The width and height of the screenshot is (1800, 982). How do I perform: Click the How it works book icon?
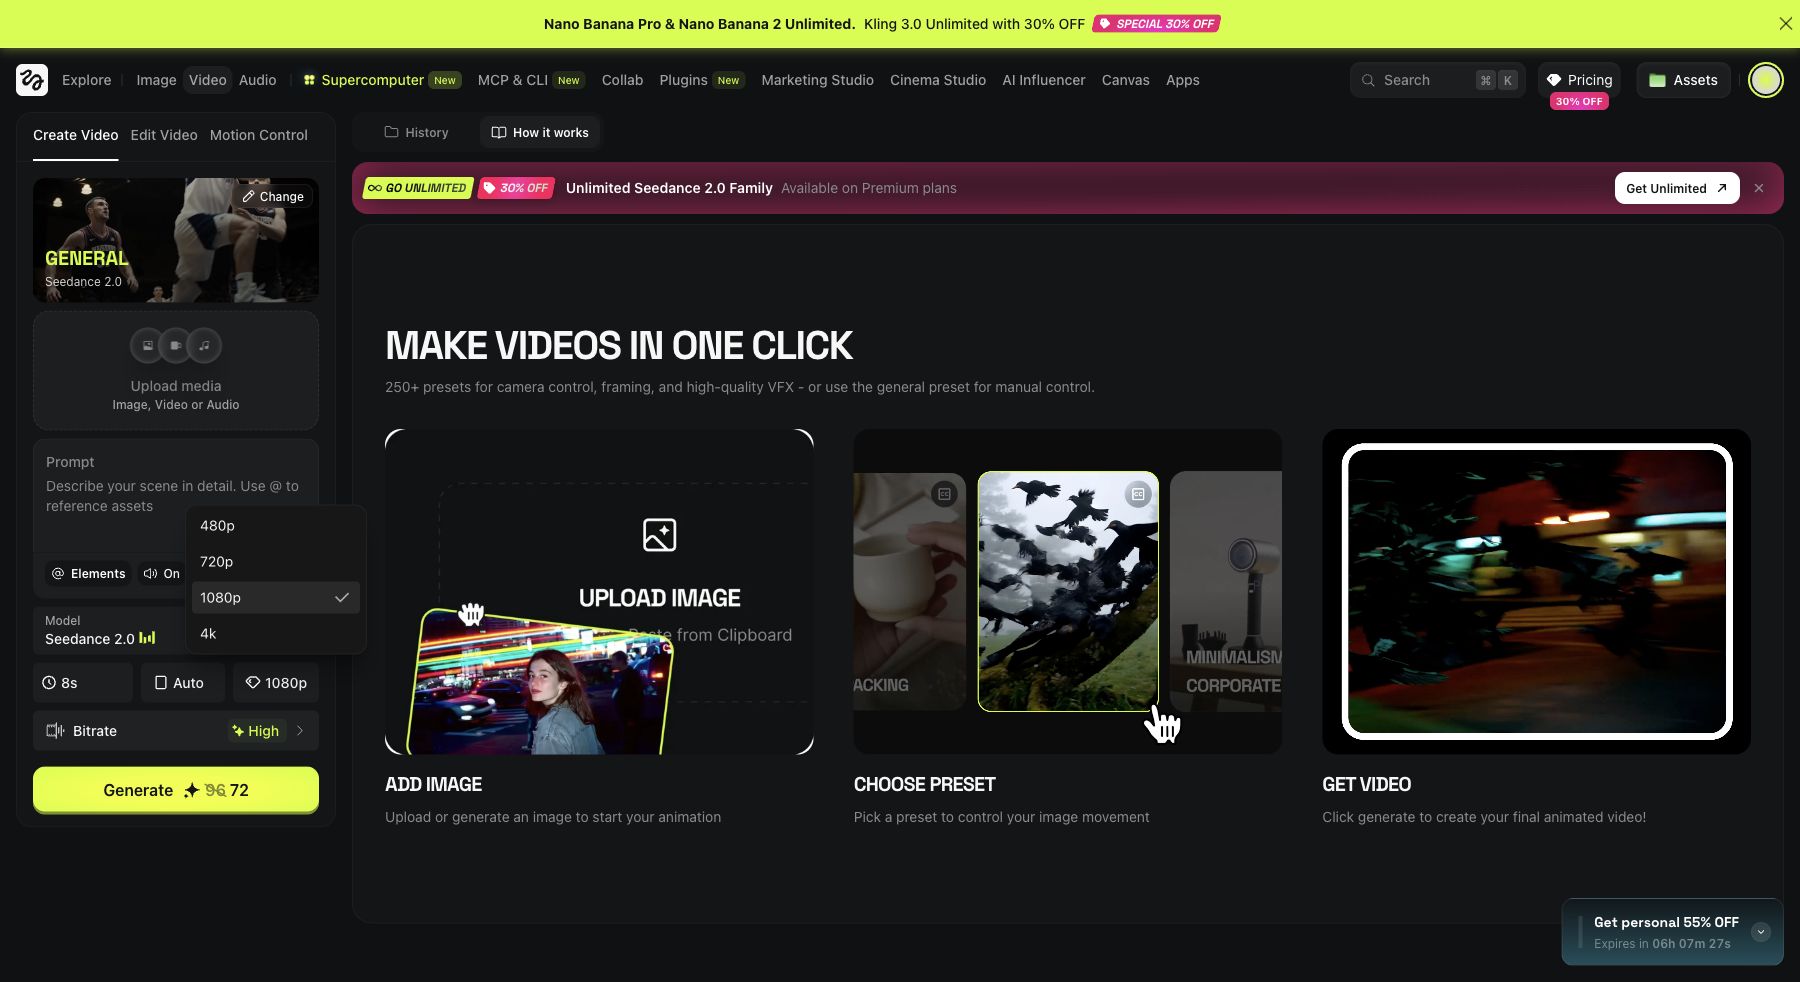(x=499, y=132)
